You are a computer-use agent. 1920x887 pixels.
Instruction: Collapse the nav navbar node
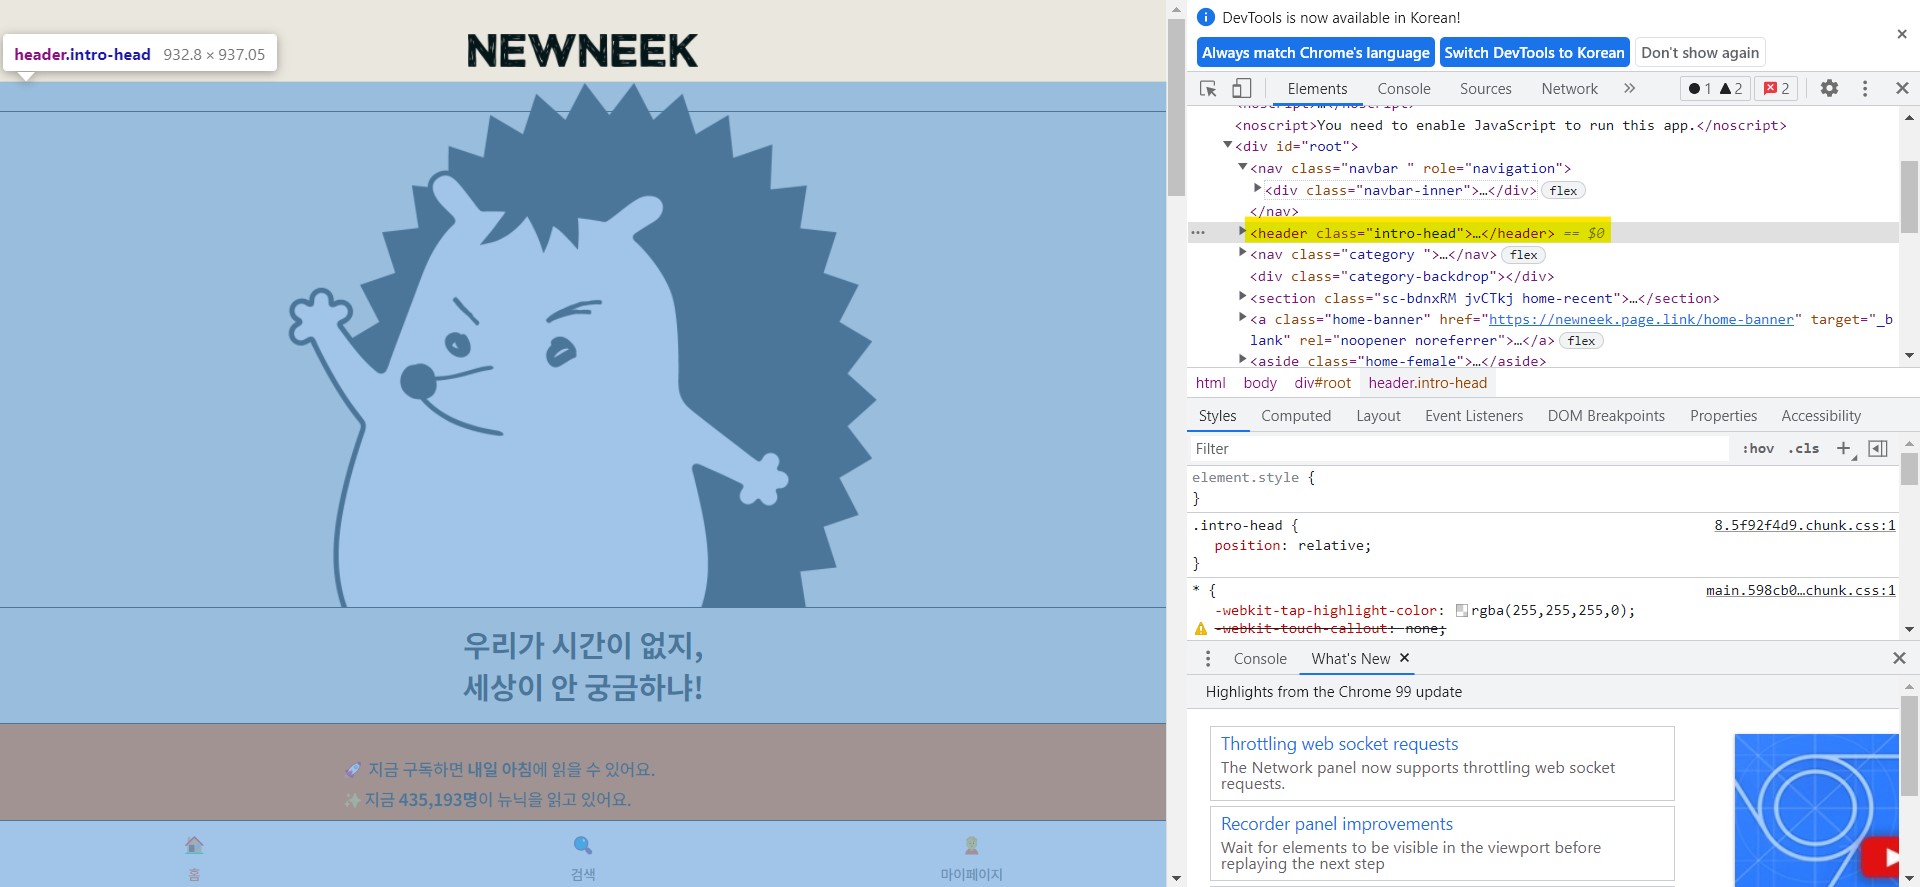1243,167
